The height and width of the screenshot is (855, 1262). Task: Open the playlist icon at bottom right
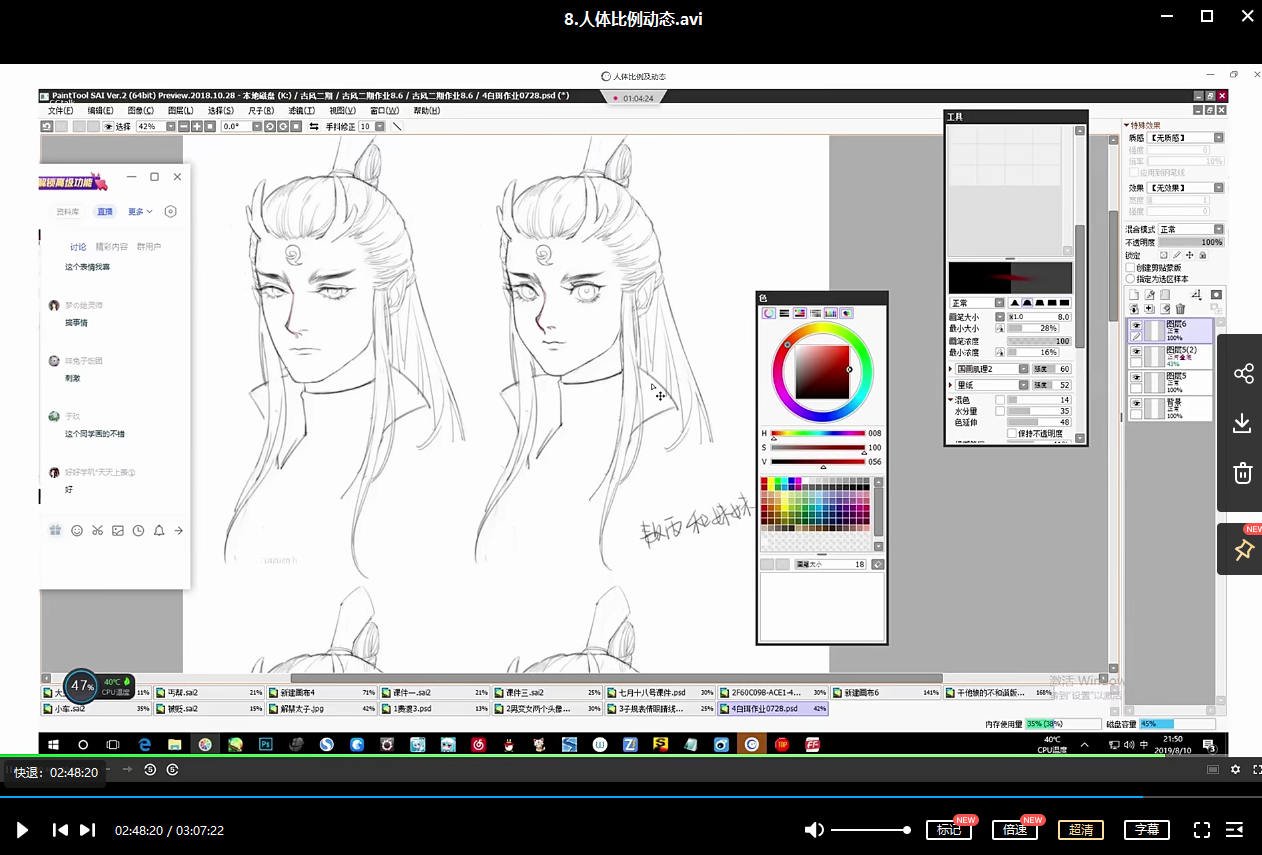[1235, 830]
